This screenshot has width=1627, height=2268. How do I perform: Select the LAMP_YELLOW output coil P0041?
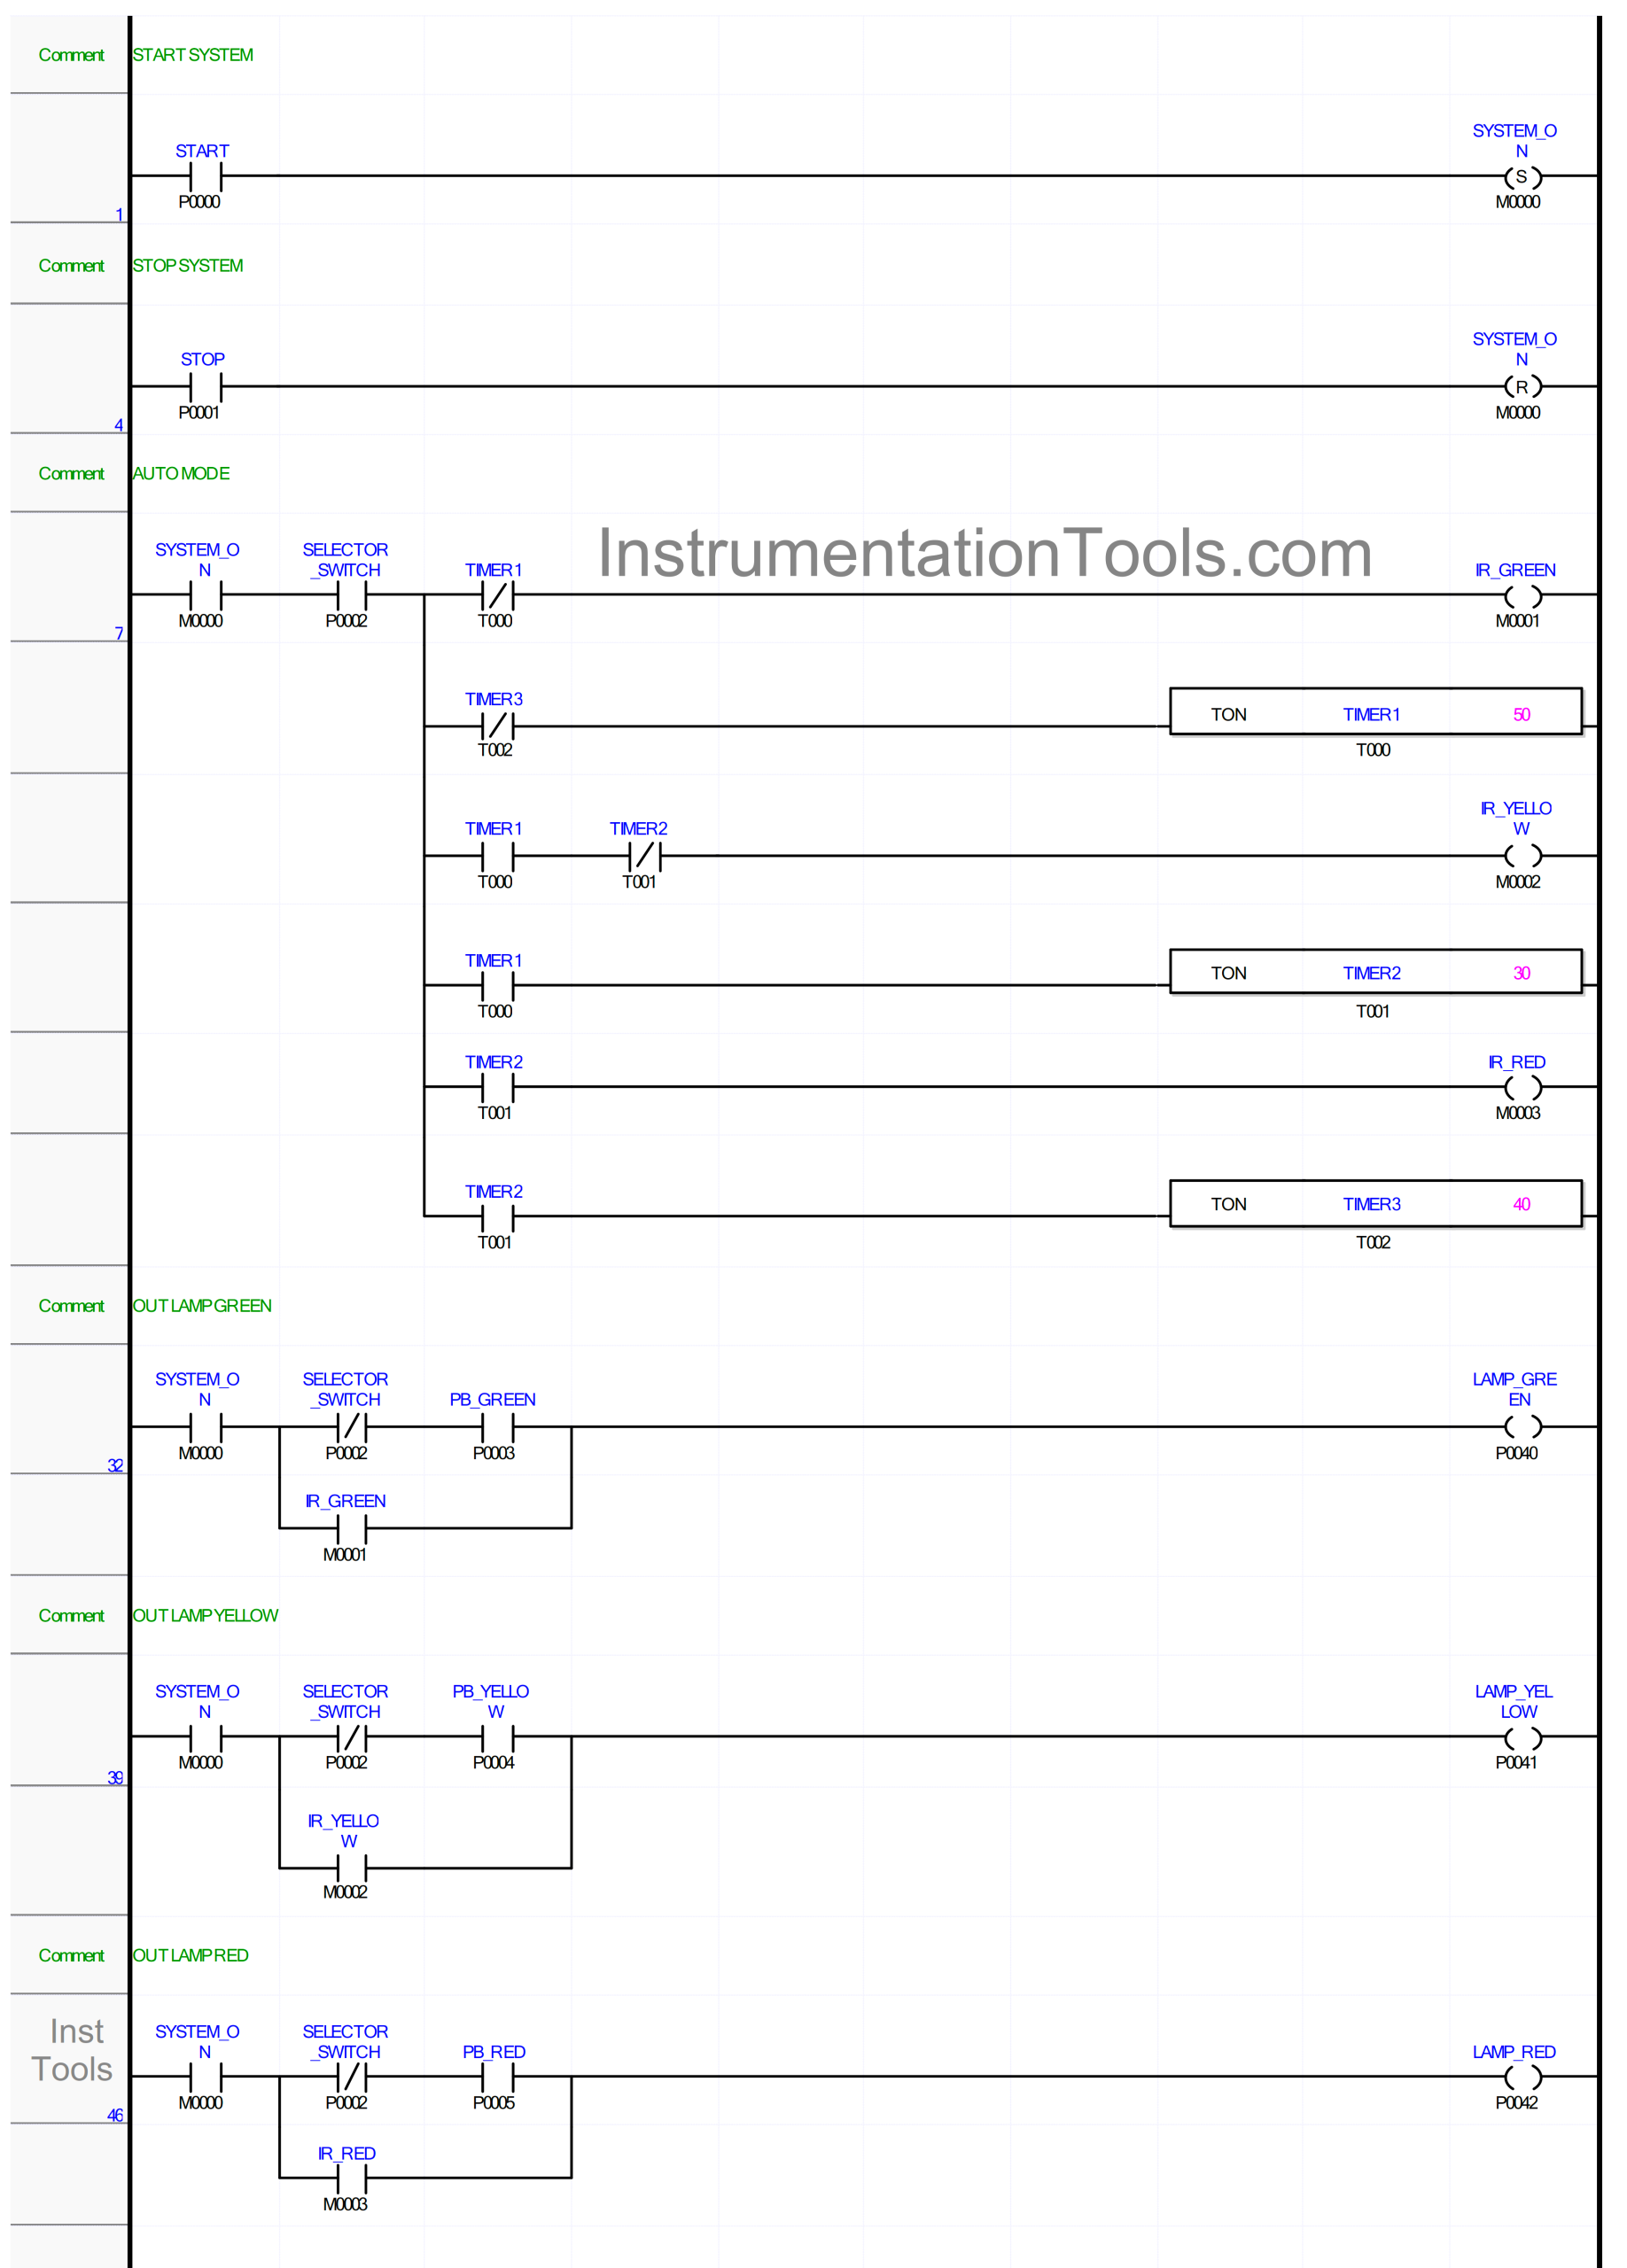click(1522, 1737)
